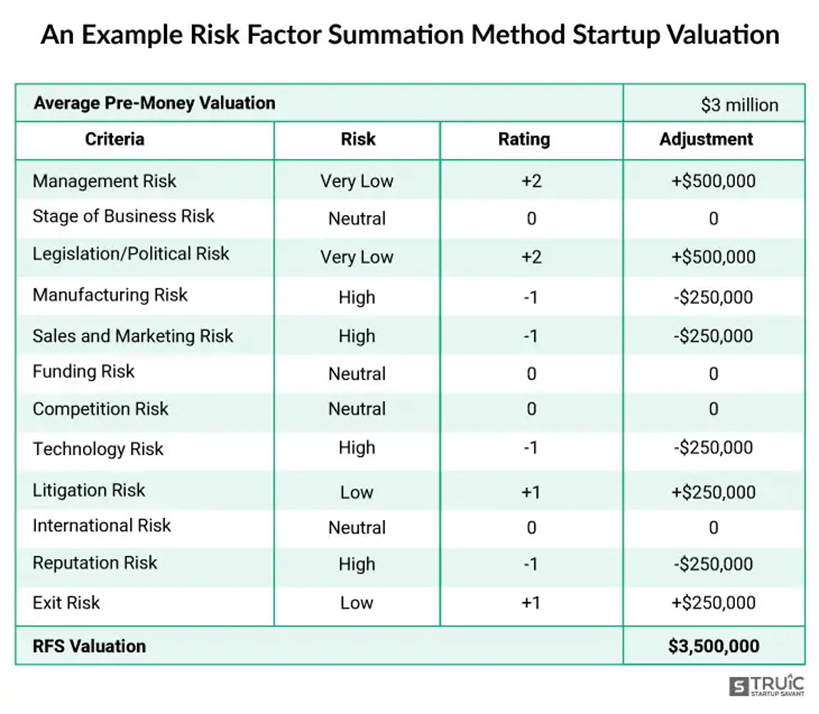Viewport: 819px width, 714px height.
Task: Click the Exit Risk row label
Action: pyautogui.click(x=66, y=603)
